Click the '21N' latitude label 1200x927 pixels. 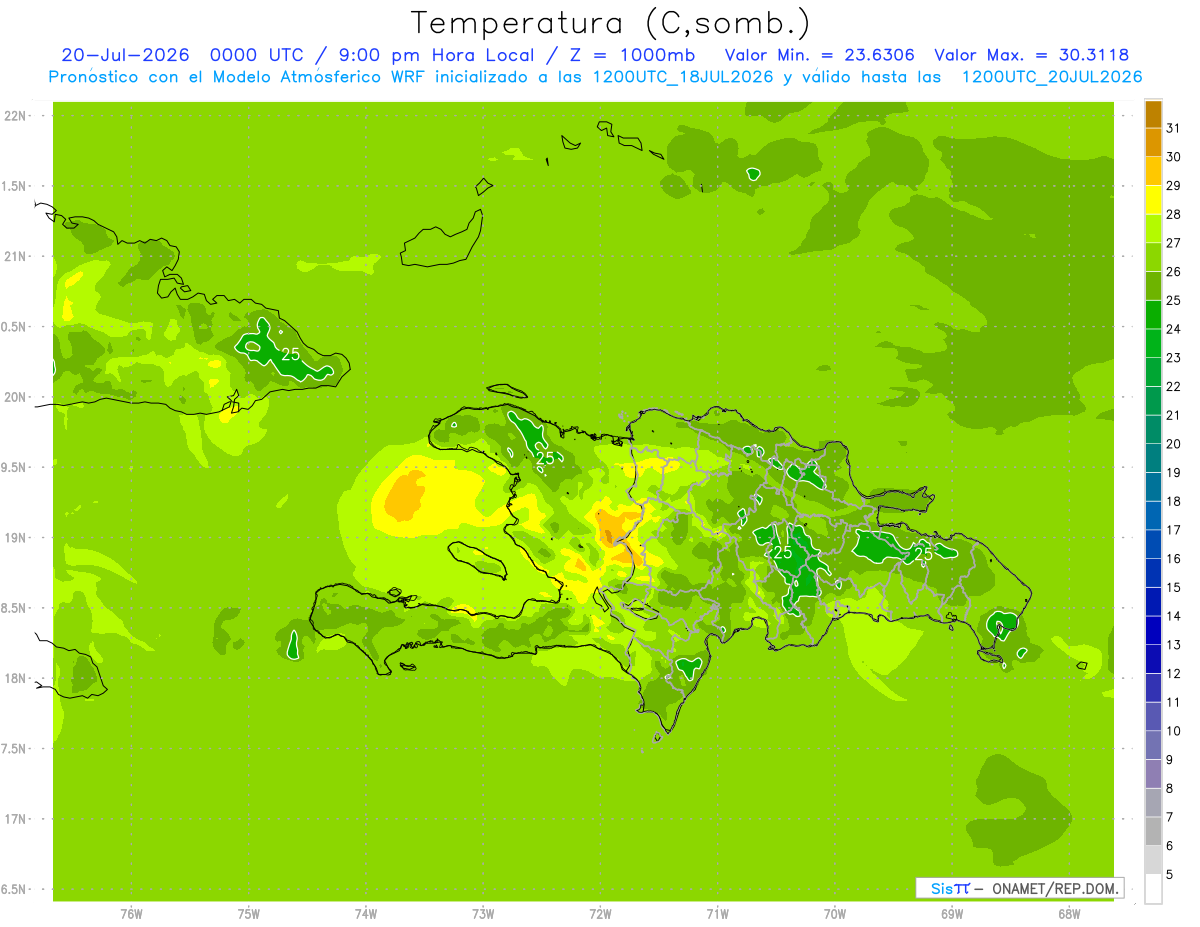coord(14,257)
